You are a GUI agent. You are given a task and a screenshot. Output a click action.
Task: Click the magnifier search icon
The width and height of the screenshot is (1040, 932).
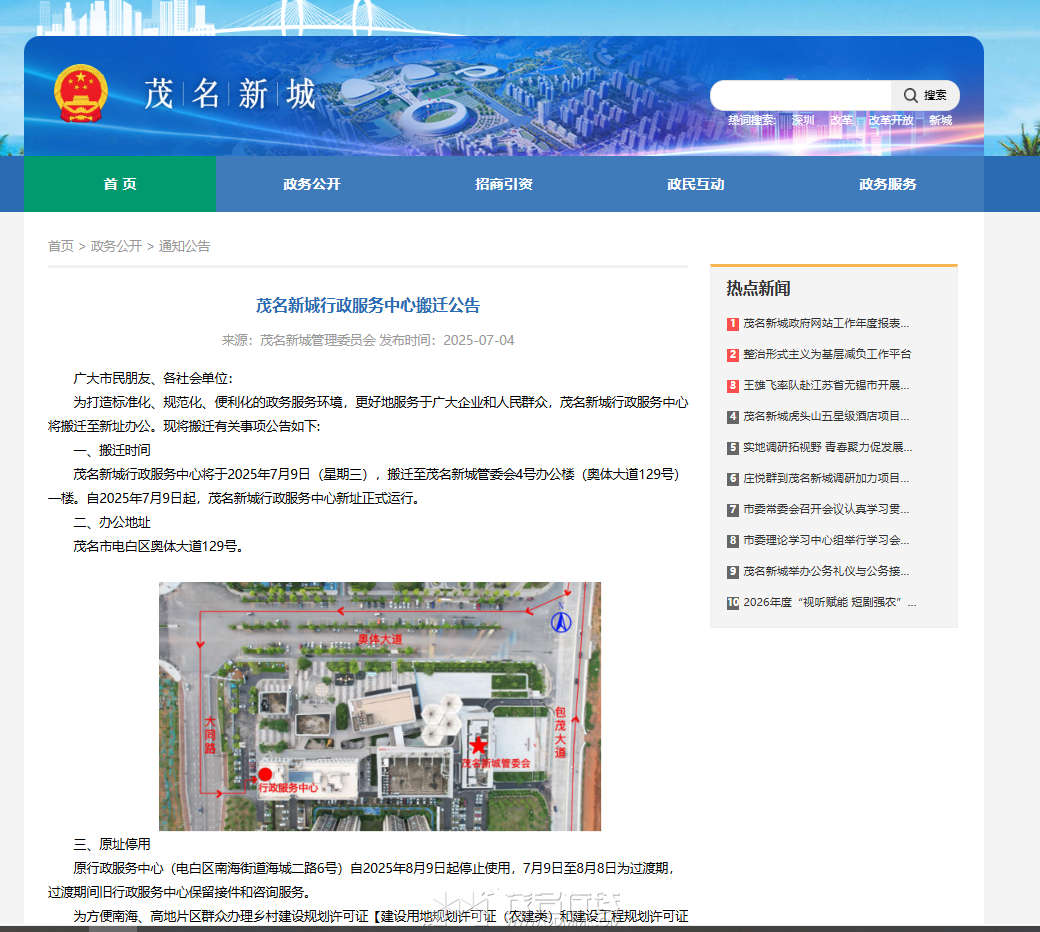[x=911, y=96]
